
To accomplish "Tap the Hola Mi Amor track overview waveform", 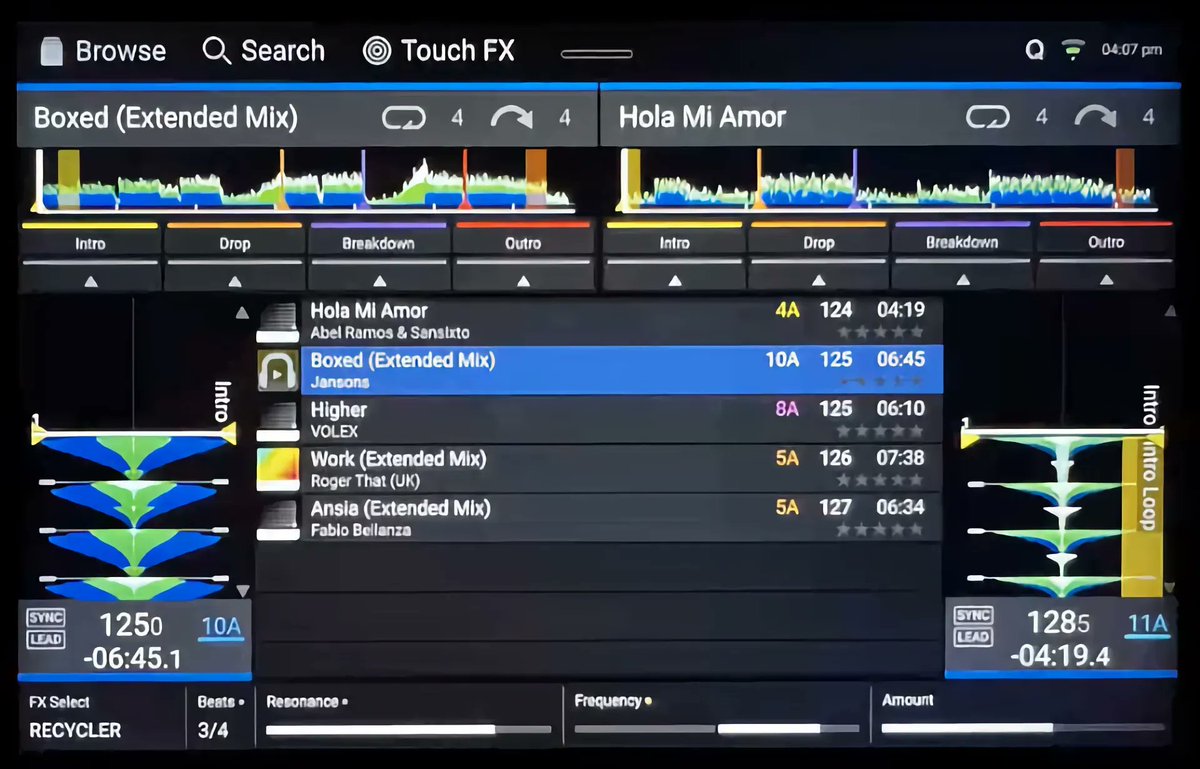I will [887, 181].
